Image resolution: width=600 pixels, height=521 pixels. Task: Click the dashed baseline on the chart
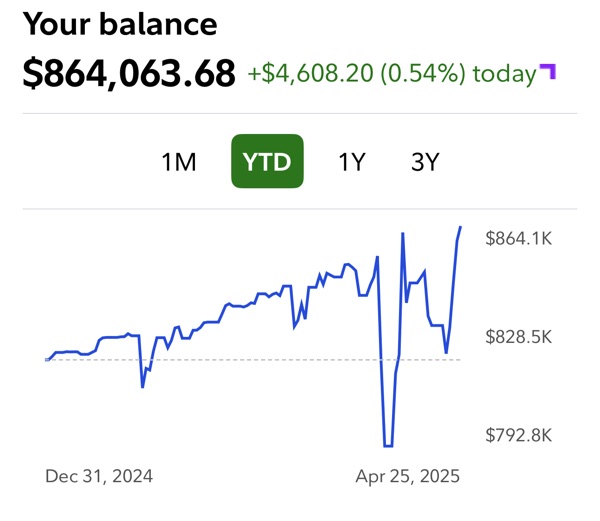pyautogui.click(x=250, y=359)
